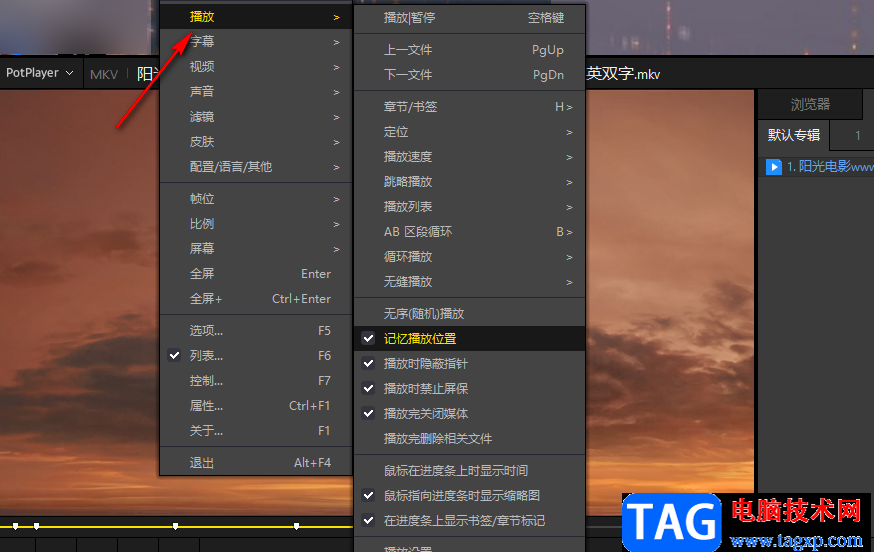The height and width of the screenshot is (552, 874).
Task: Expand the 滤镜 submenu
Action: (256, 117)
